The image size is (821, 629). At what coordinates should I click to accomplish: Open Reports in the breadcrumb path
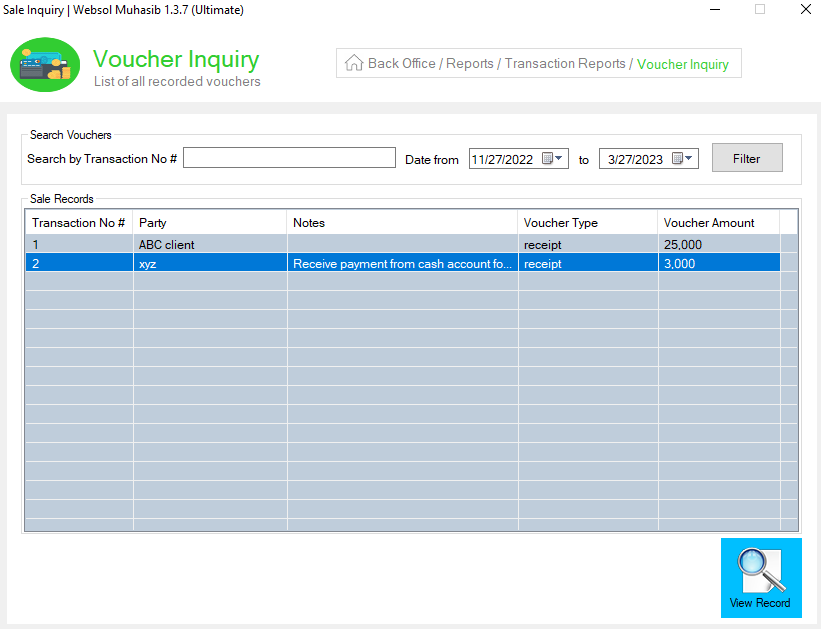[470, 63]
